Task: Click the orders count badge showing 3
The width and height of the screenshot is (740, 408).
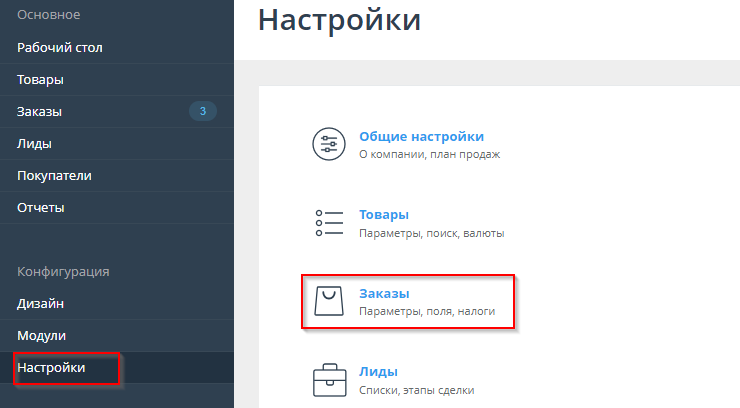Action: 203,111
